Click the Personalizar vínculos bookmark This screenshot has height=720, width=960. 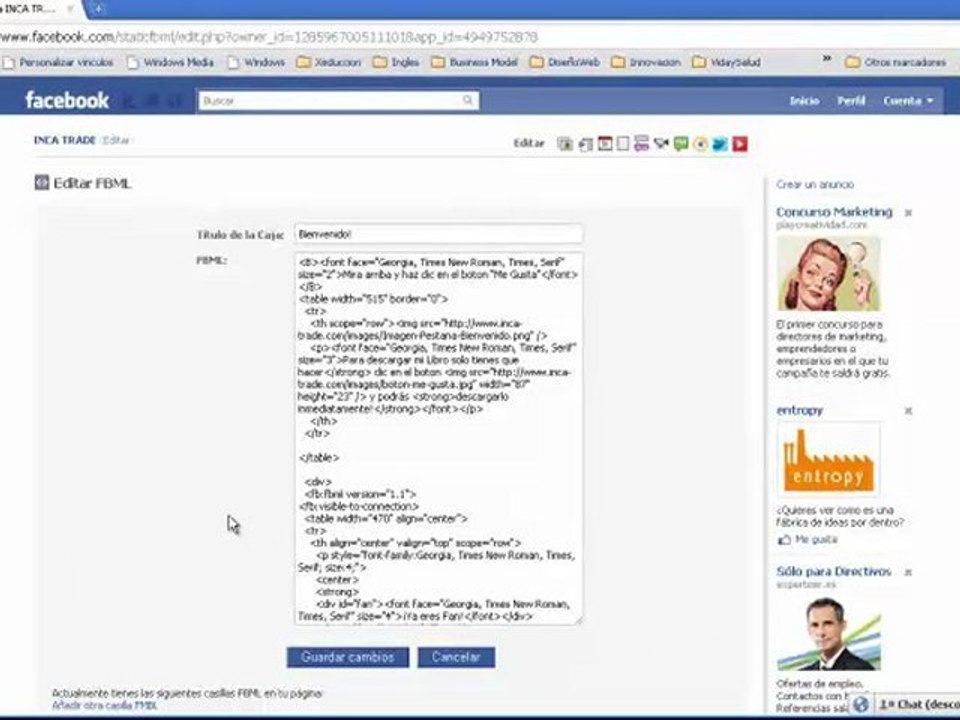click(x=58, y=62)
